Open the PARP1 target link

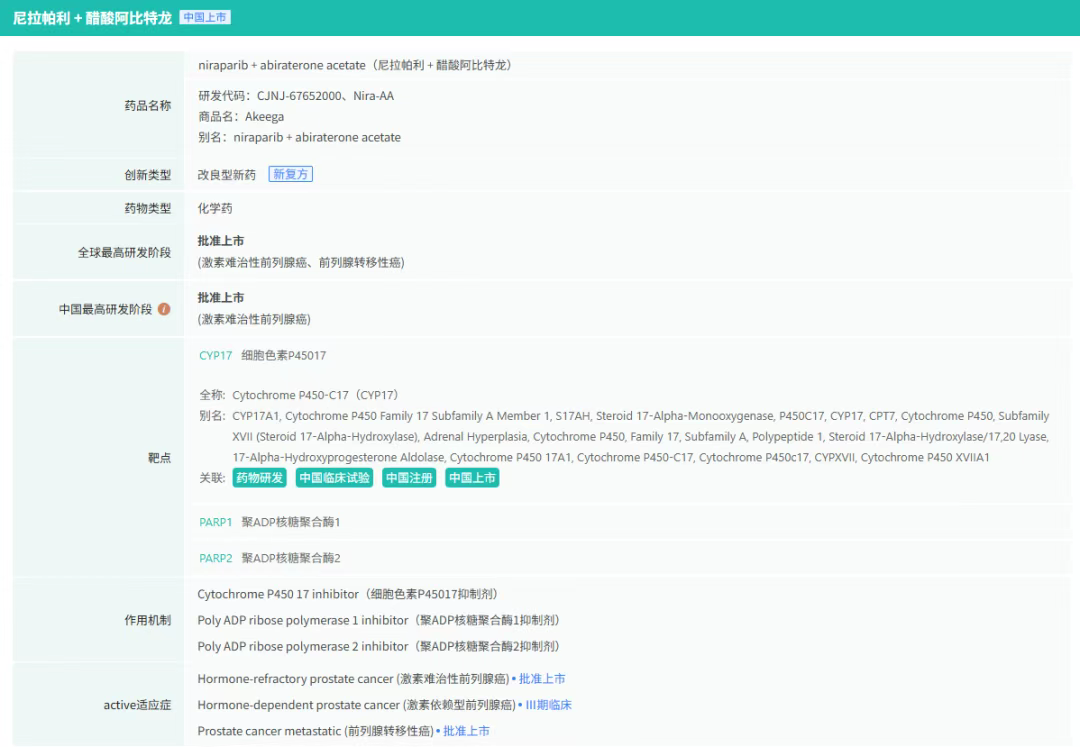pyautogui.click(x=215, y=522)
